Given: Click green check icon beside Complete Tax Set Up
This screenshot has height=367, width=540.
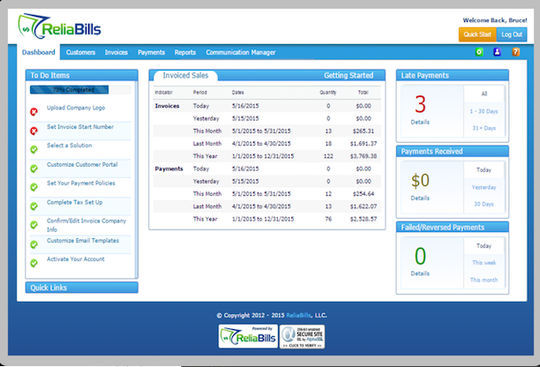Looking at the screenshot, I should click(34, 206).
